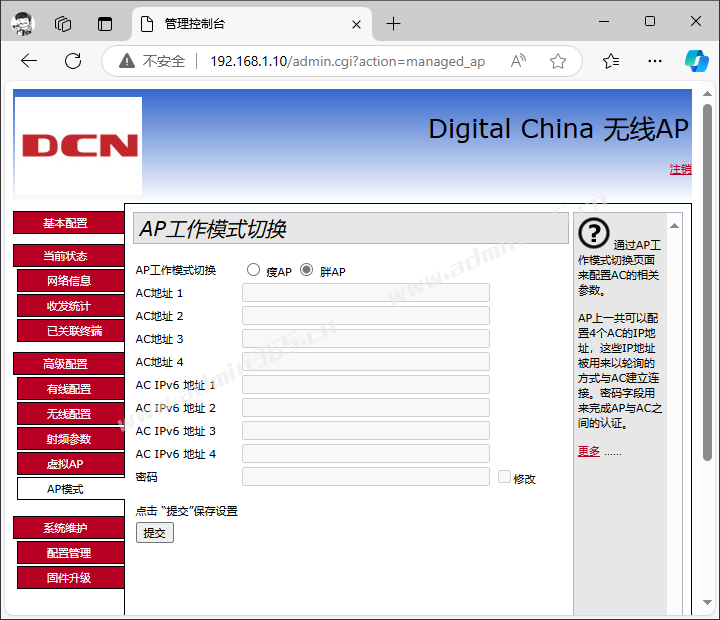This screenshot has height=620, width=720.
Task: Click the AC IPv6 地址 4 input field
Action: (366, 453)
